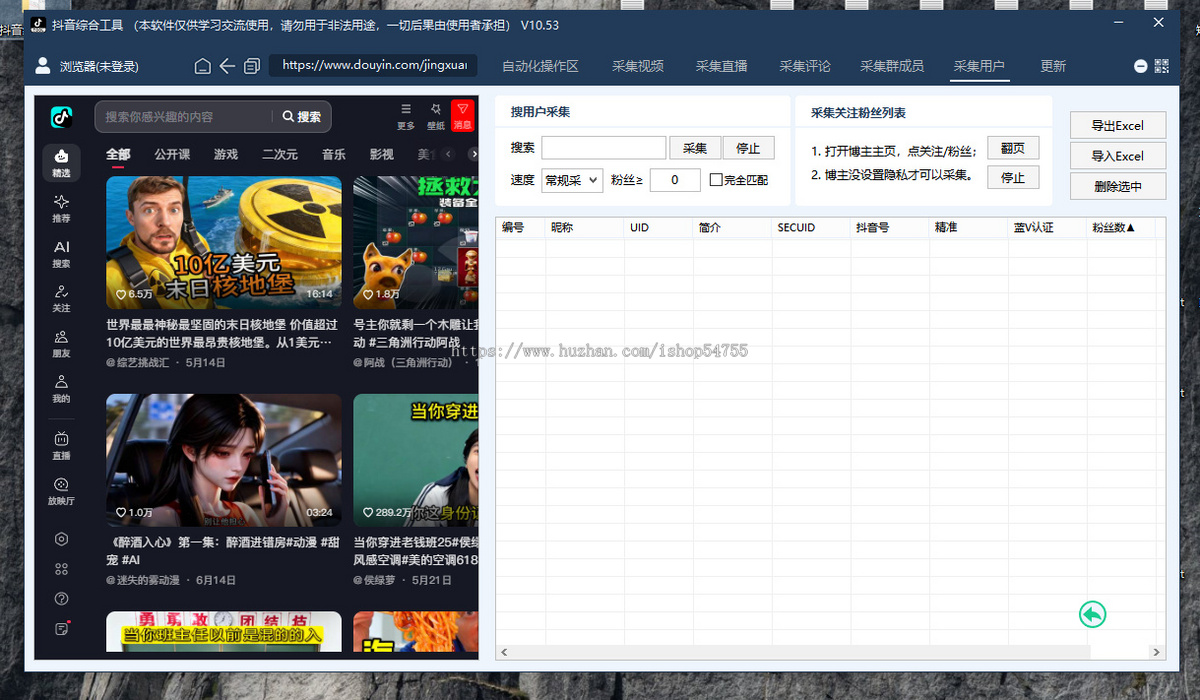Screen dimensions: 1200x700
Task: Select the 音乐 category tab
Action: [x=334, y=154]
